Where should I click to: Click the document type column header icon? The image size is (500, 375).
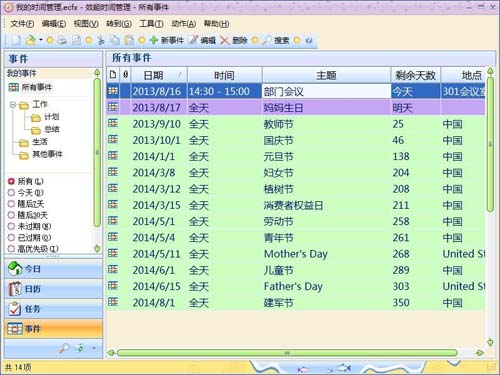pos(113,75)
